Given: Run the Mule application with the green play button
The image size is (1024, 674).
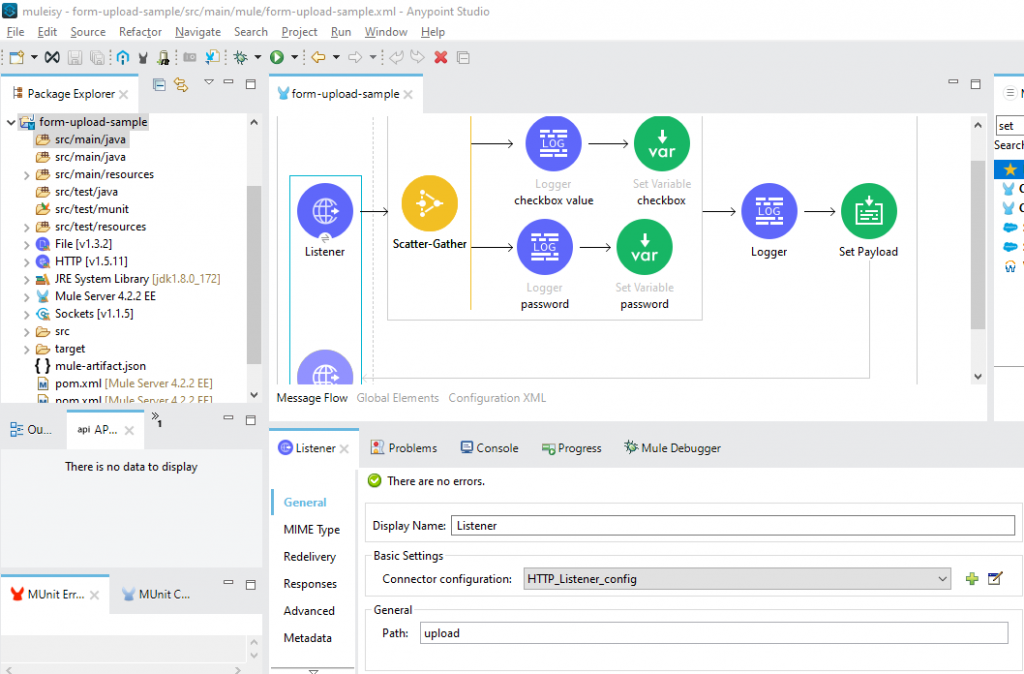Looking at the screenshot, I should click(x=279, y=57).
